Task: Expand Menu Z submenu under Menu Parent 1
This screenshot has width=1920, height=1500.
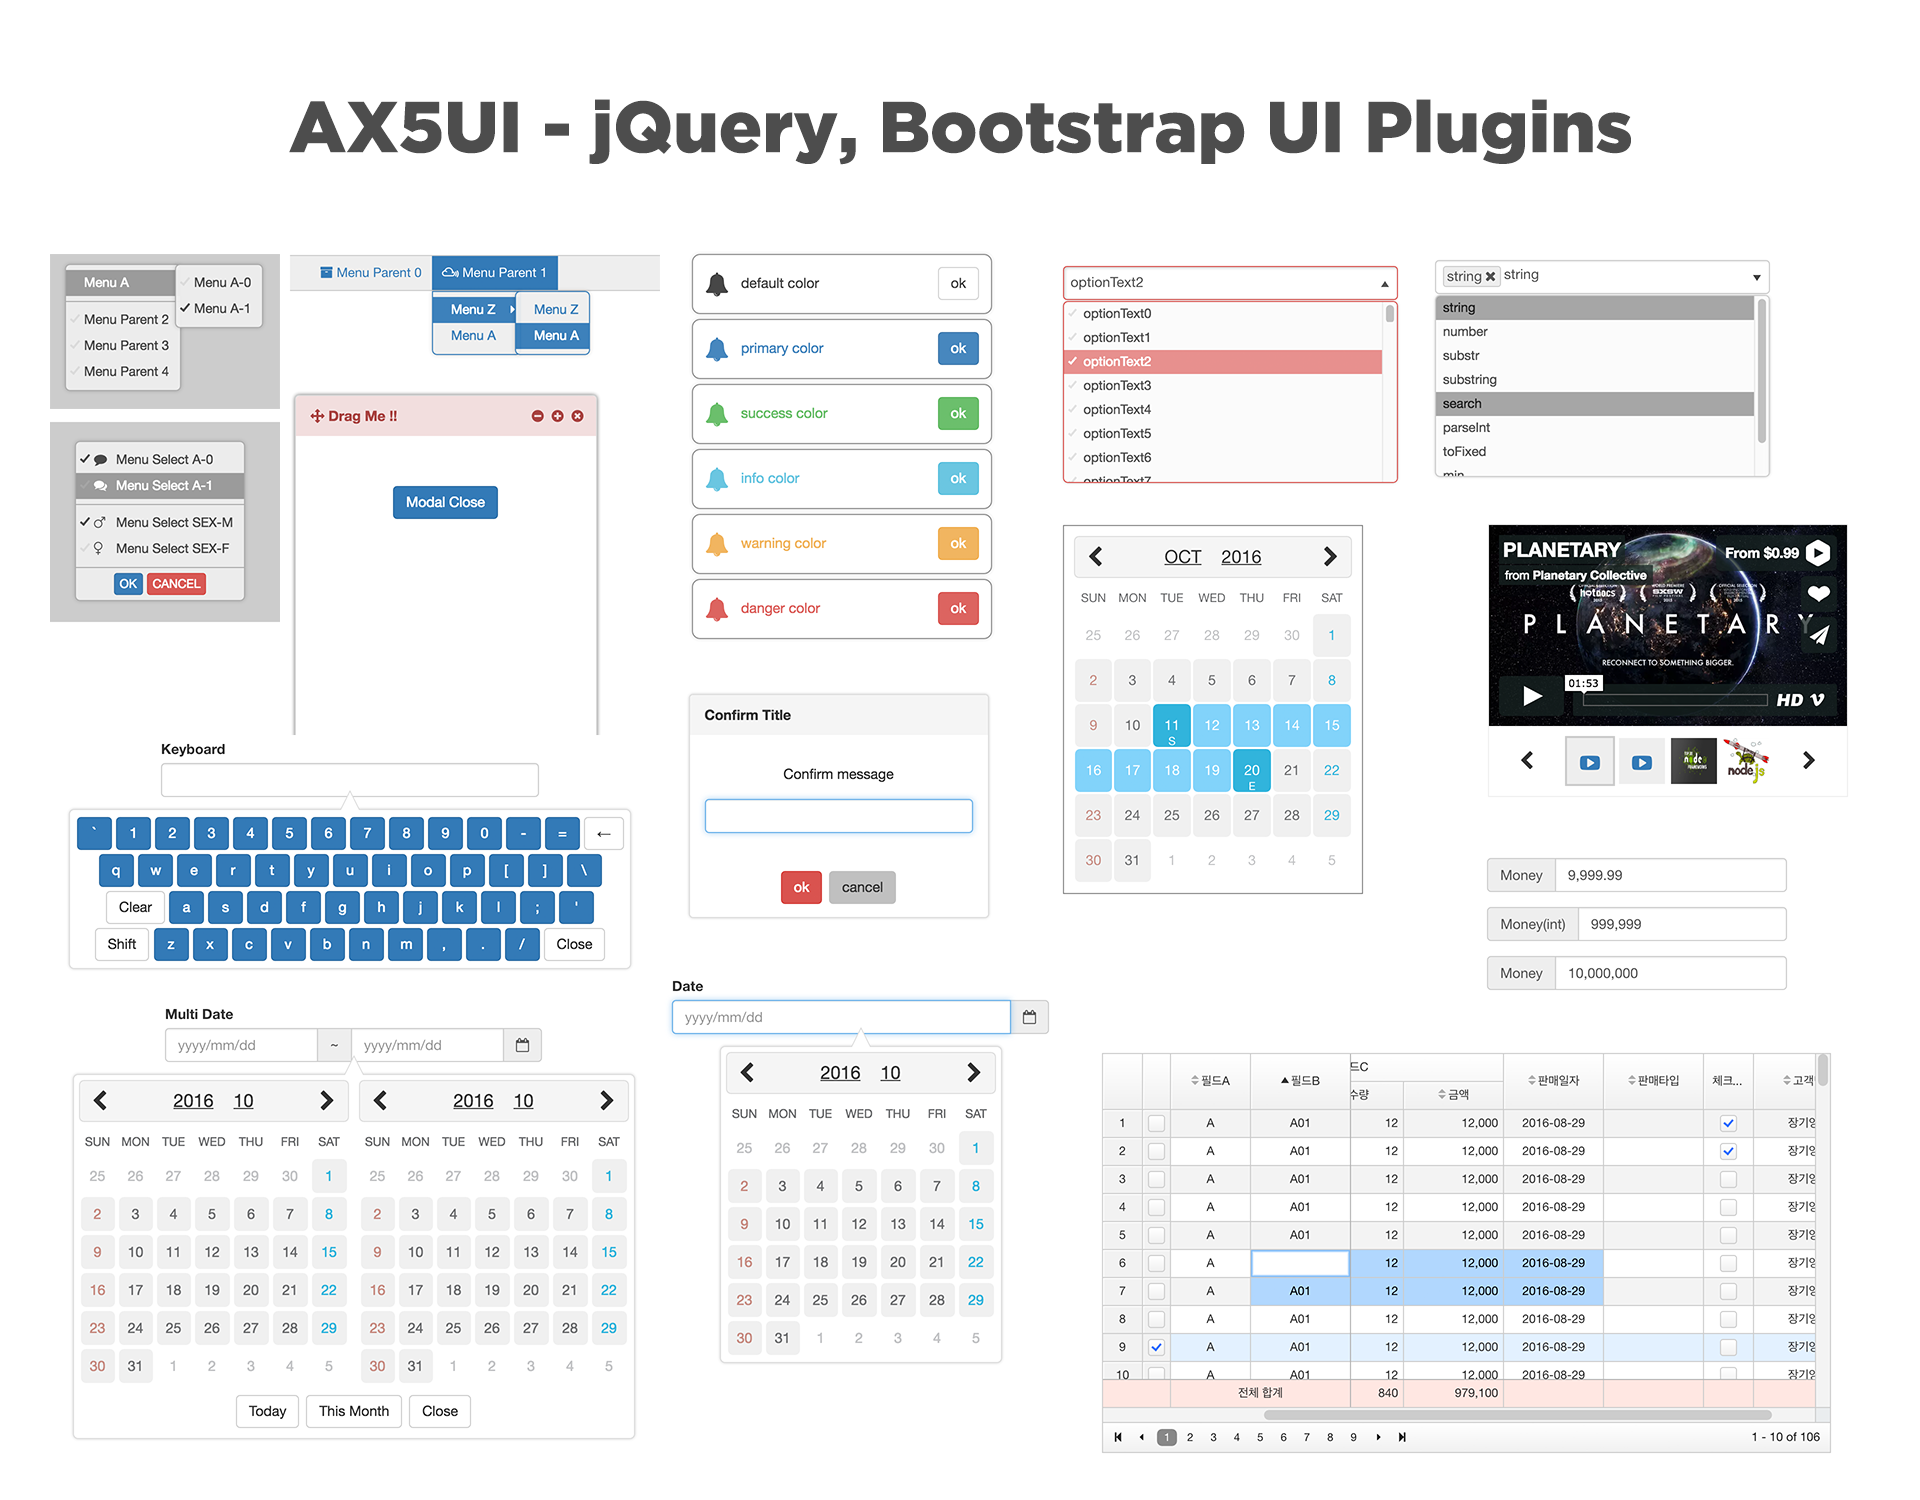Action: pyautogui.click(x=475, y=309)
